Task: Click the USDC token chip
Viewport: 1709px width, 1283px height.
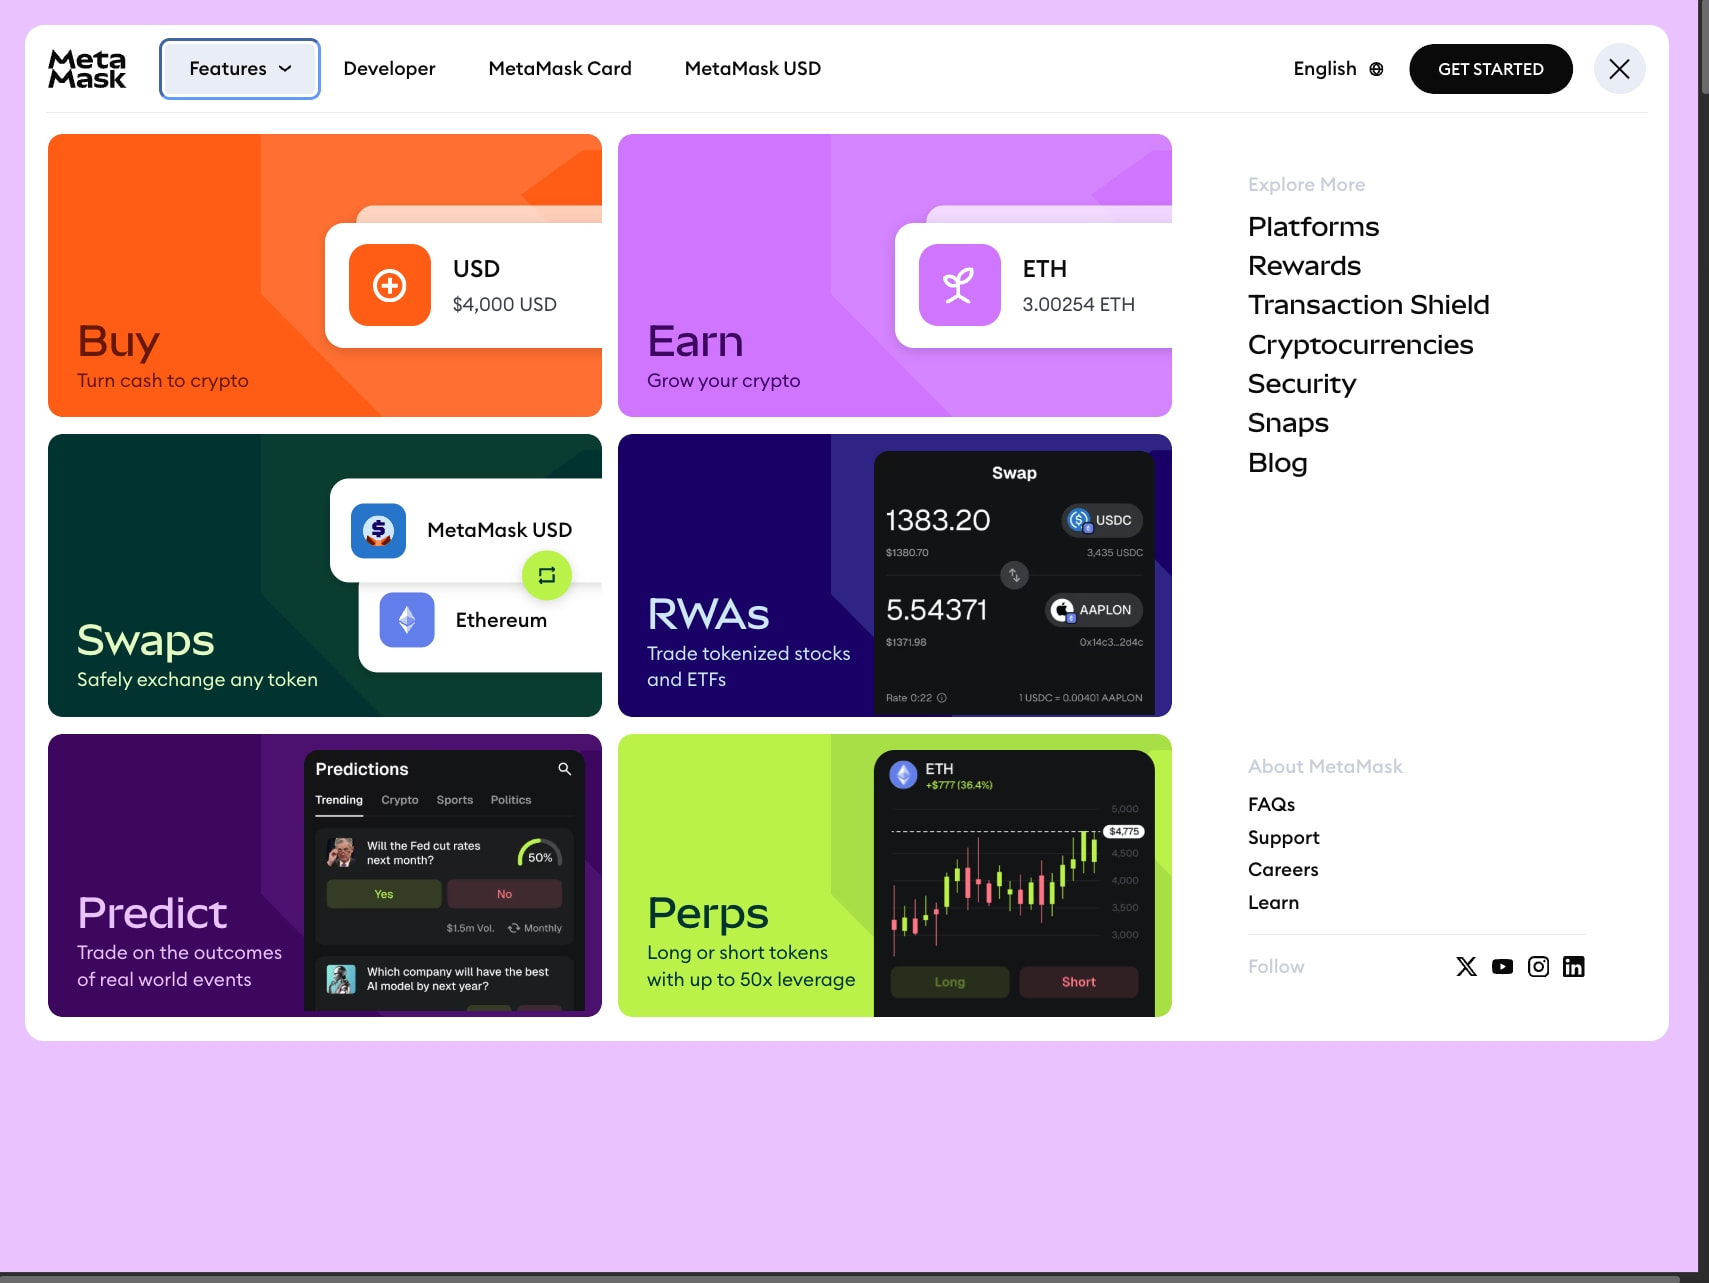Action: point(1102,520)
